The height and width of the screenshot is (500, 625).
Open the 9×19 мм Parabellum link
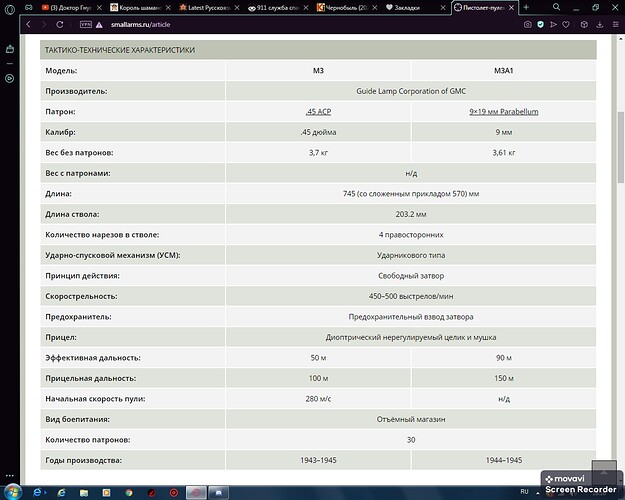click(x=504, y=112)
